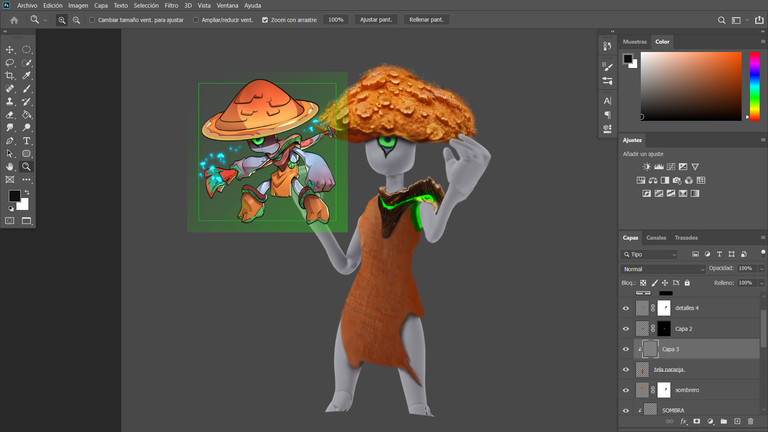The width and height of the screenshot is (768, 432).
Task: Open the Capas panel options menu
Action: [x=763, y=238]
